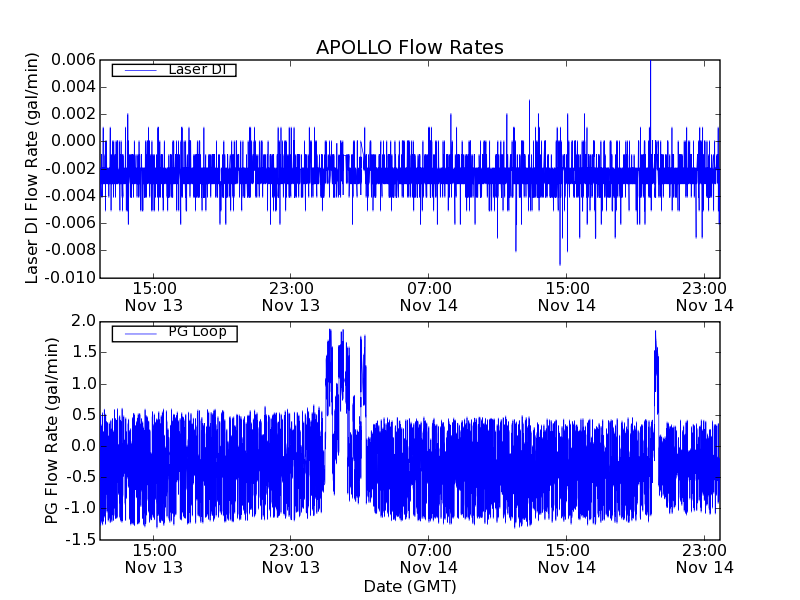Click top plot's "07:00 Nov 14" time label

coord(429,296)
